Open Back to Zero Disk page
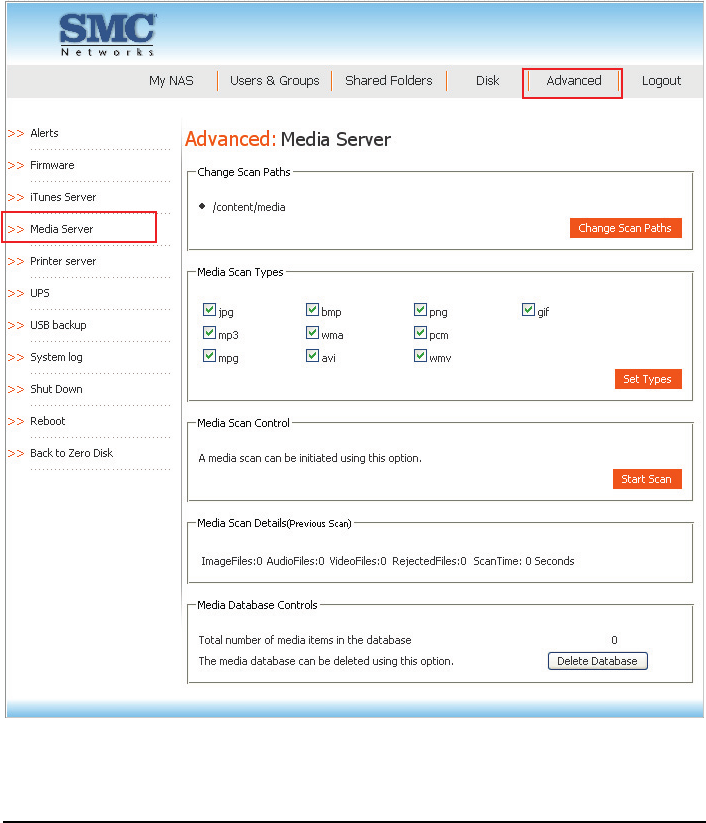The width and height of the screenshot is (706, 823). 71,453
